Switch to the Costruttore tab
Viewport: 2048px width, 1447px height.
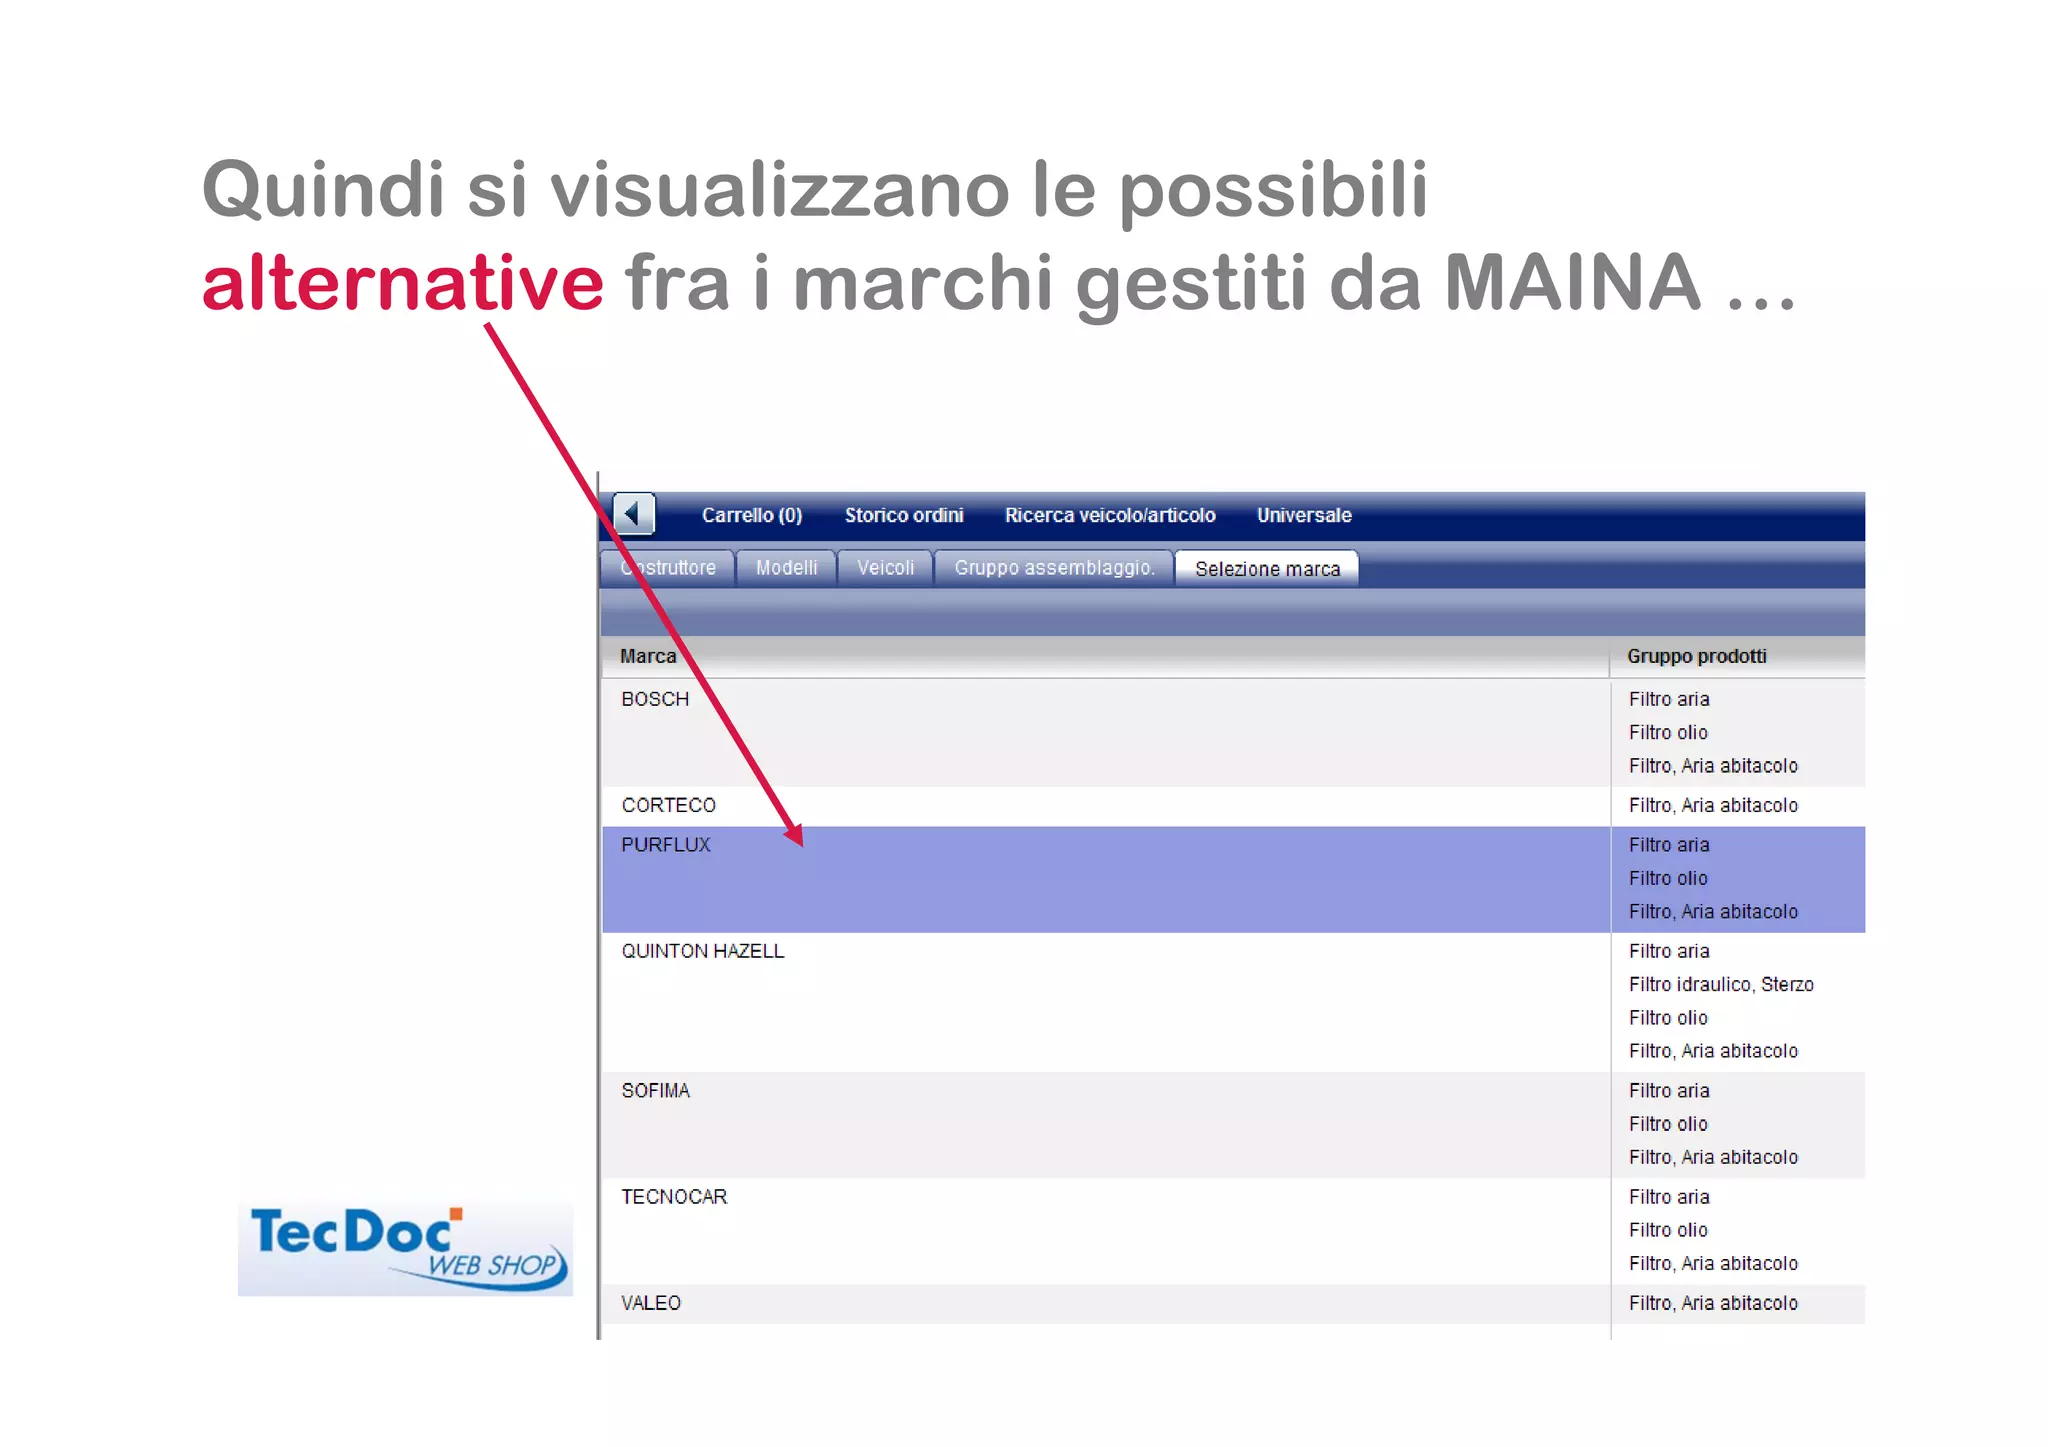[667, 568]
